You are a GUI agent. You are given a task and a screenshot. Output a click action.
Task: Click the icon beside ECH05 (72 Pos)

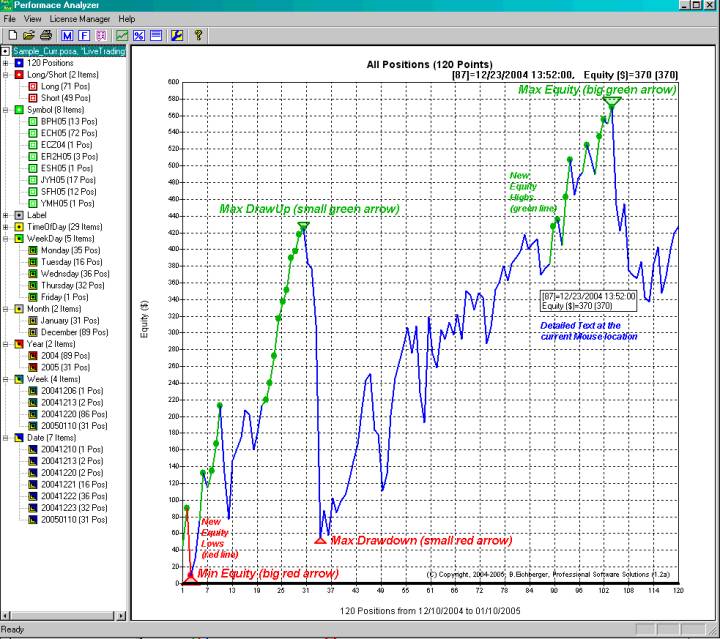(33, 133)
